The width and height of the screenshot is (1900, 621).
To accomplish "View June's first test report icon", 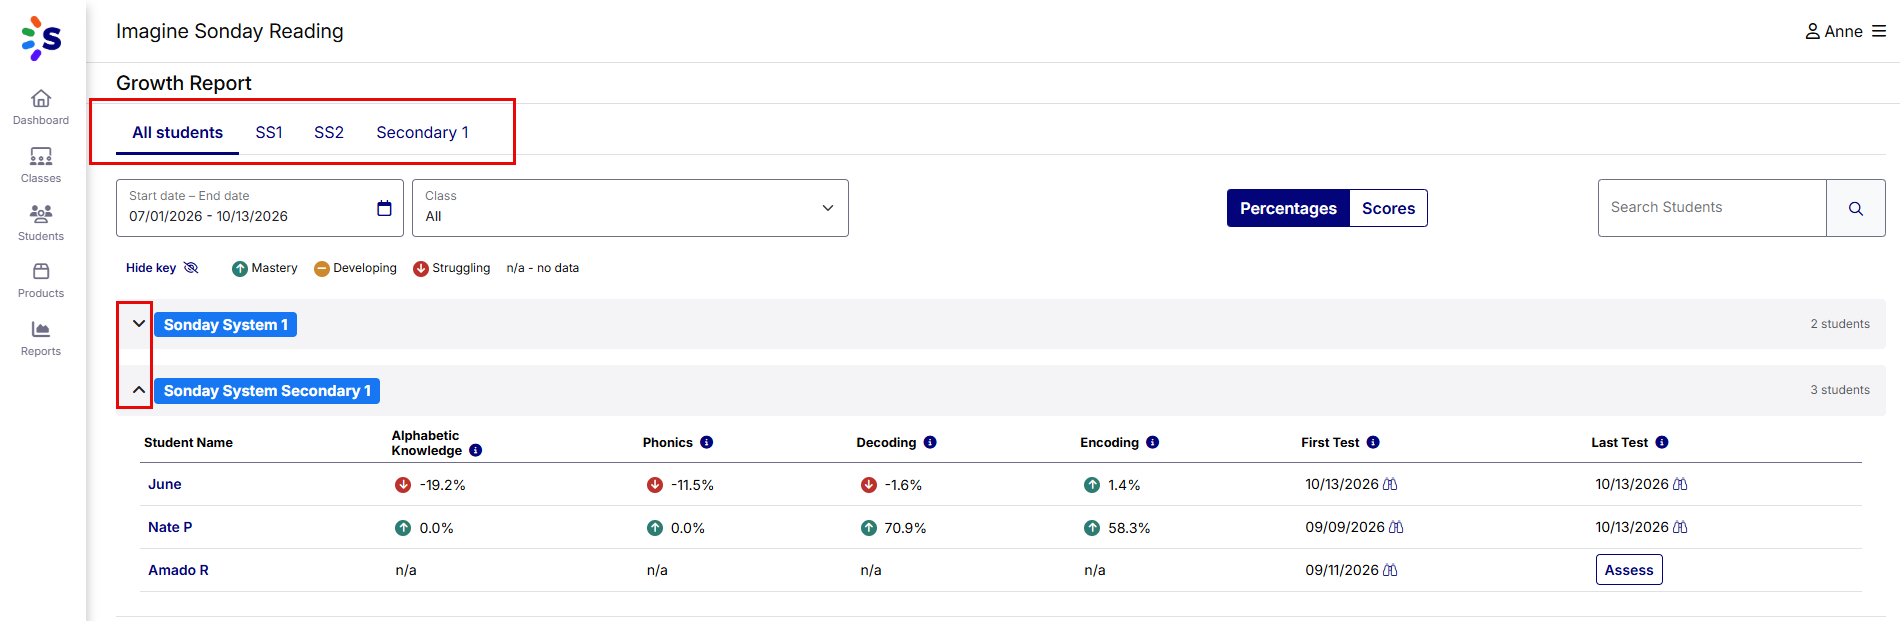I will (1390, 484).
